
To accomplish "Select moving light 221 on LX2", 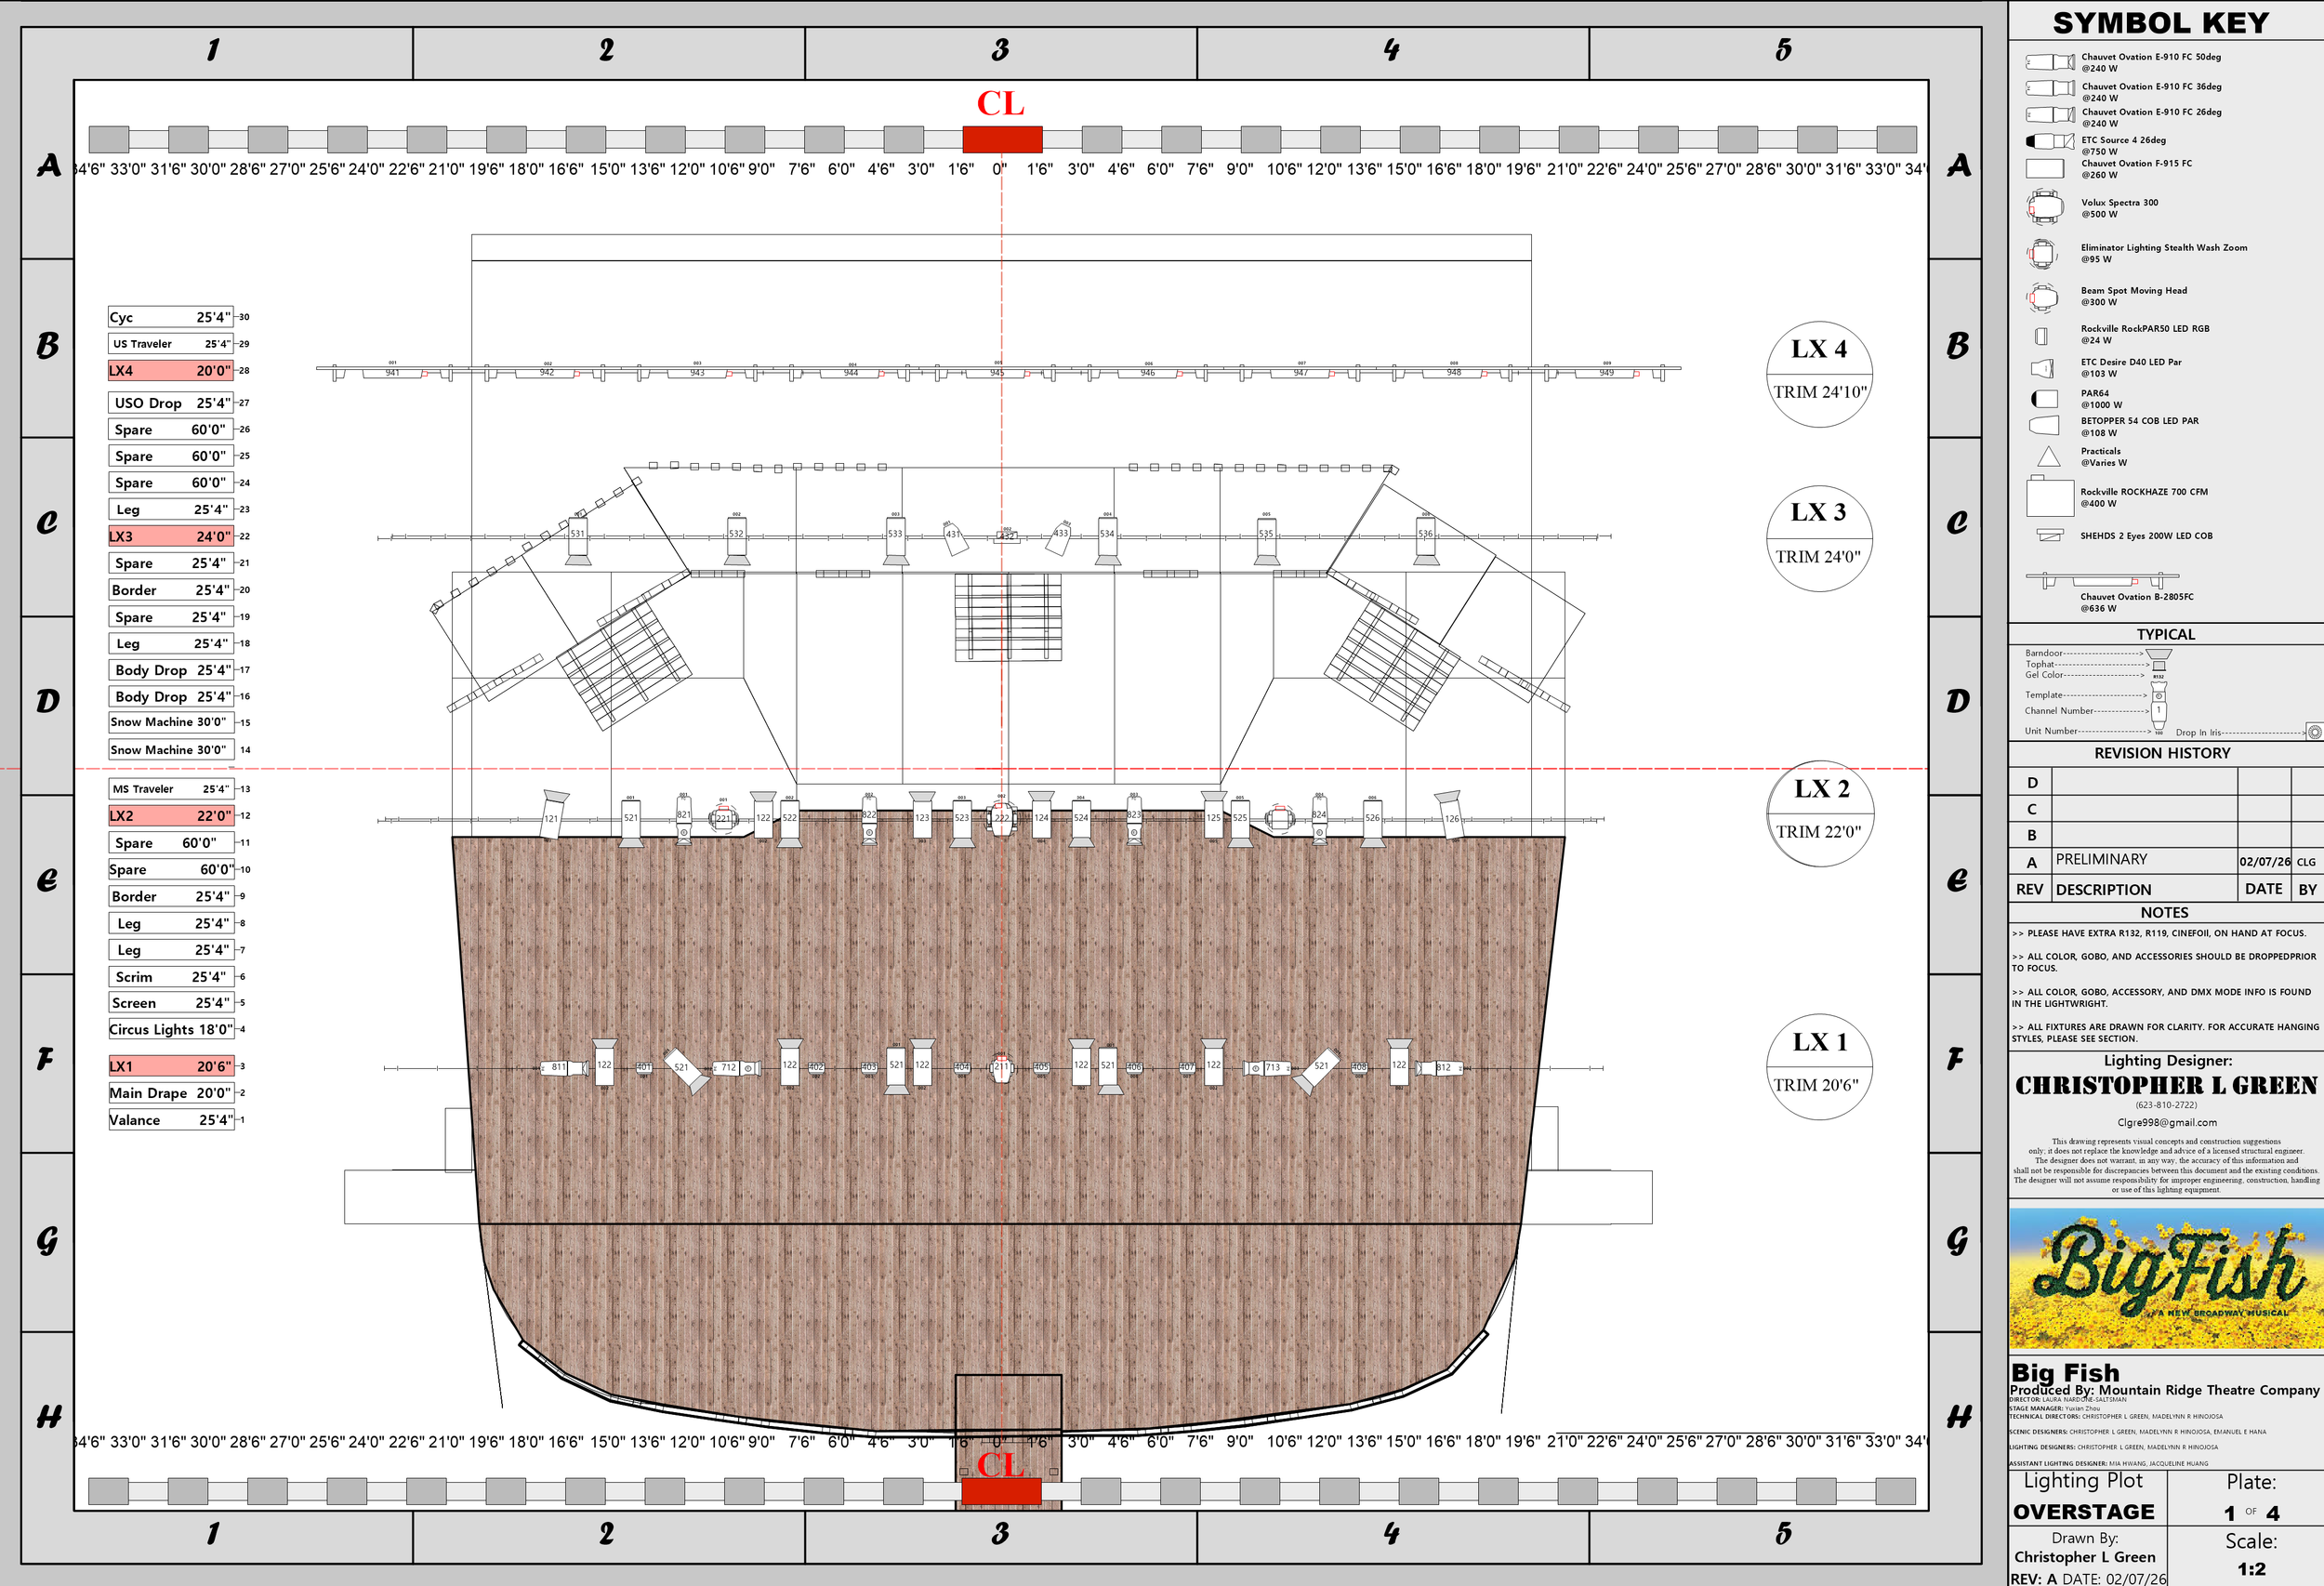I will tap(723, 818).
